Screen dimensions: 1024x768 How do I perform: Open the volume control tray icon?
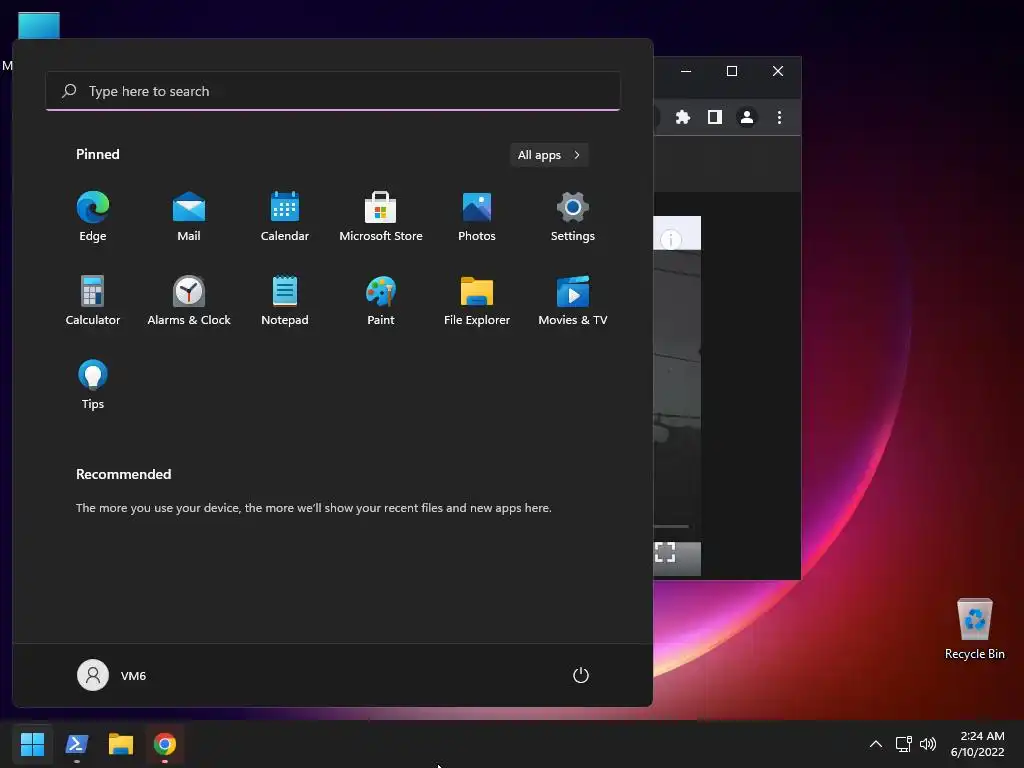pos(927,744)
